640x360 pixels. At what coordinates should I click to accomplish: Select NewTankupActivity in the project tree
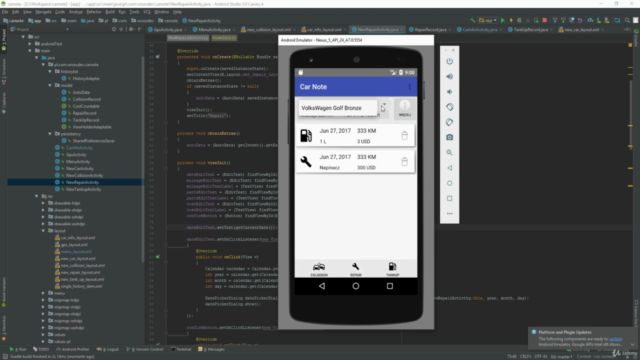[x=83, y=189]
